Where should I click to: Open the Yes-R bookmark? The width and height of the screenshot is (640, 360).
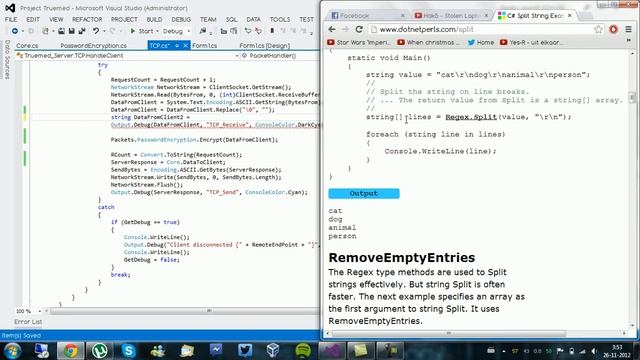point(531,42)
